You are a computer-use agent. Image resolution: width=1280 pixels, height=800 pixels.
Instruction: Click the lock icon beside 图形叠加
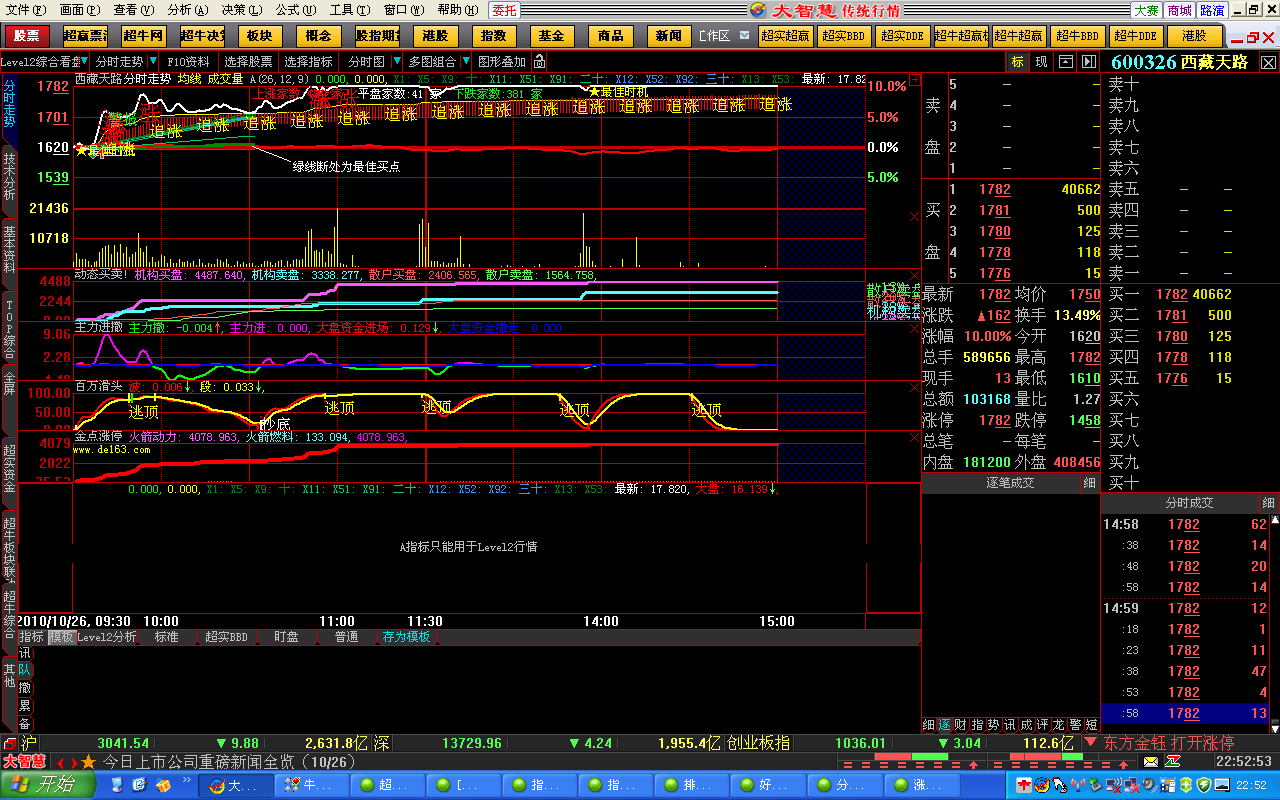point(540,62)
